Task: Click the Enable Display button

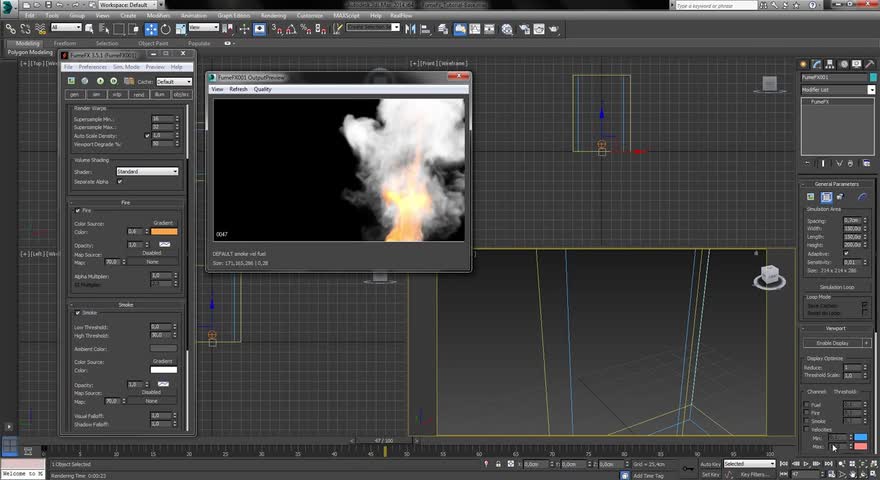Action: 832,343
